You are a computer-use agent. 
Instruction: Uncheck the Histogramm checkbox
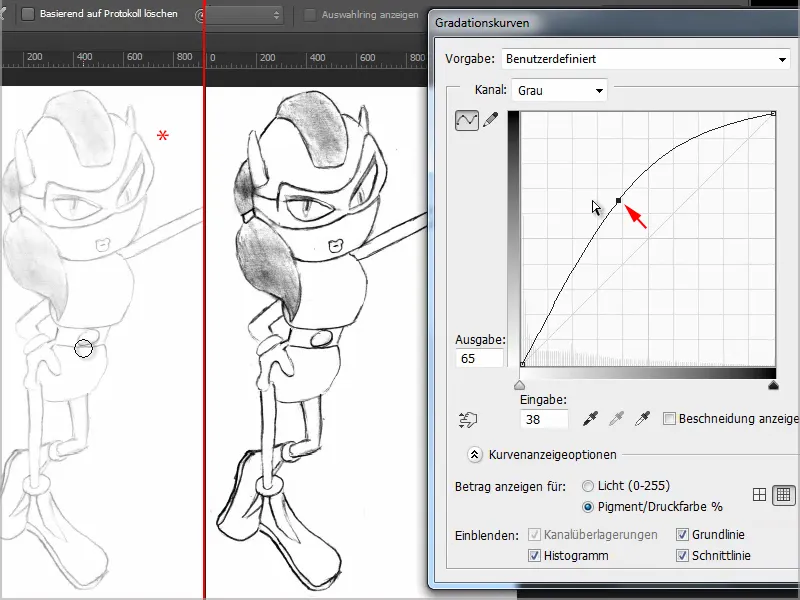(x=534, y=556)
